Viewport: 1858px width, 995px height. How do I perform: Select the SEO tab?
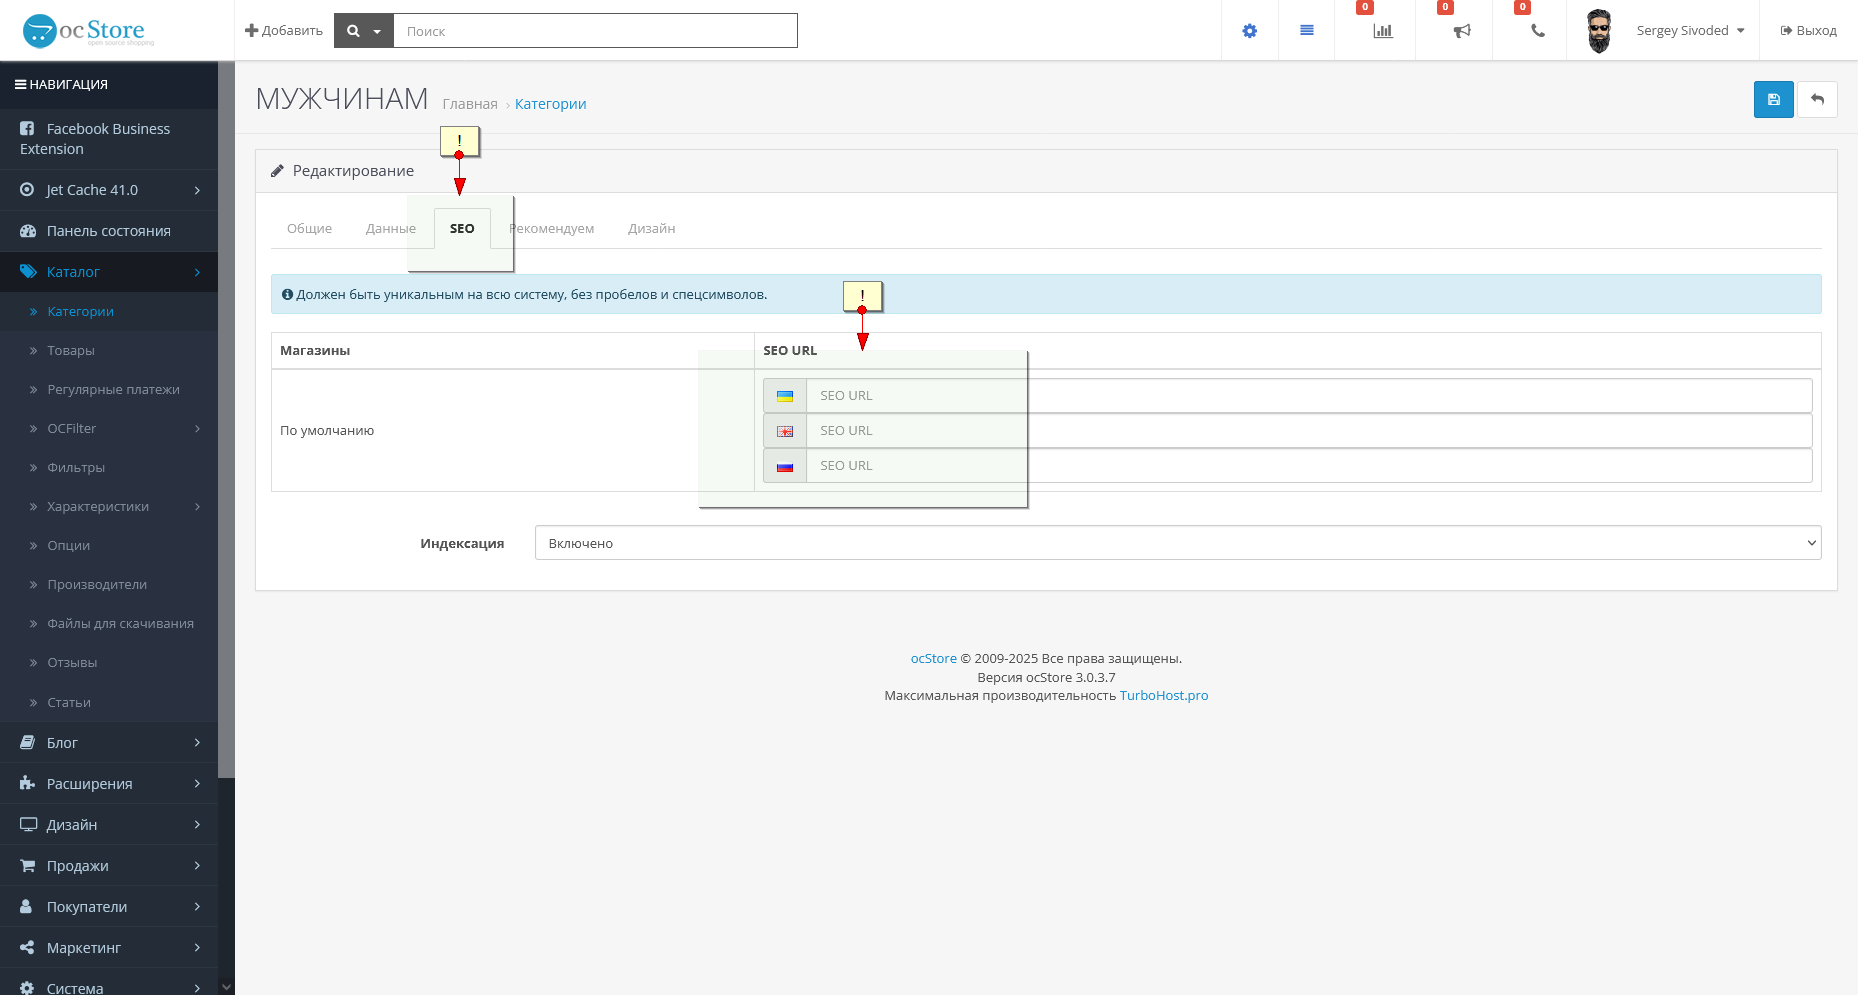[x=462, y=229]
